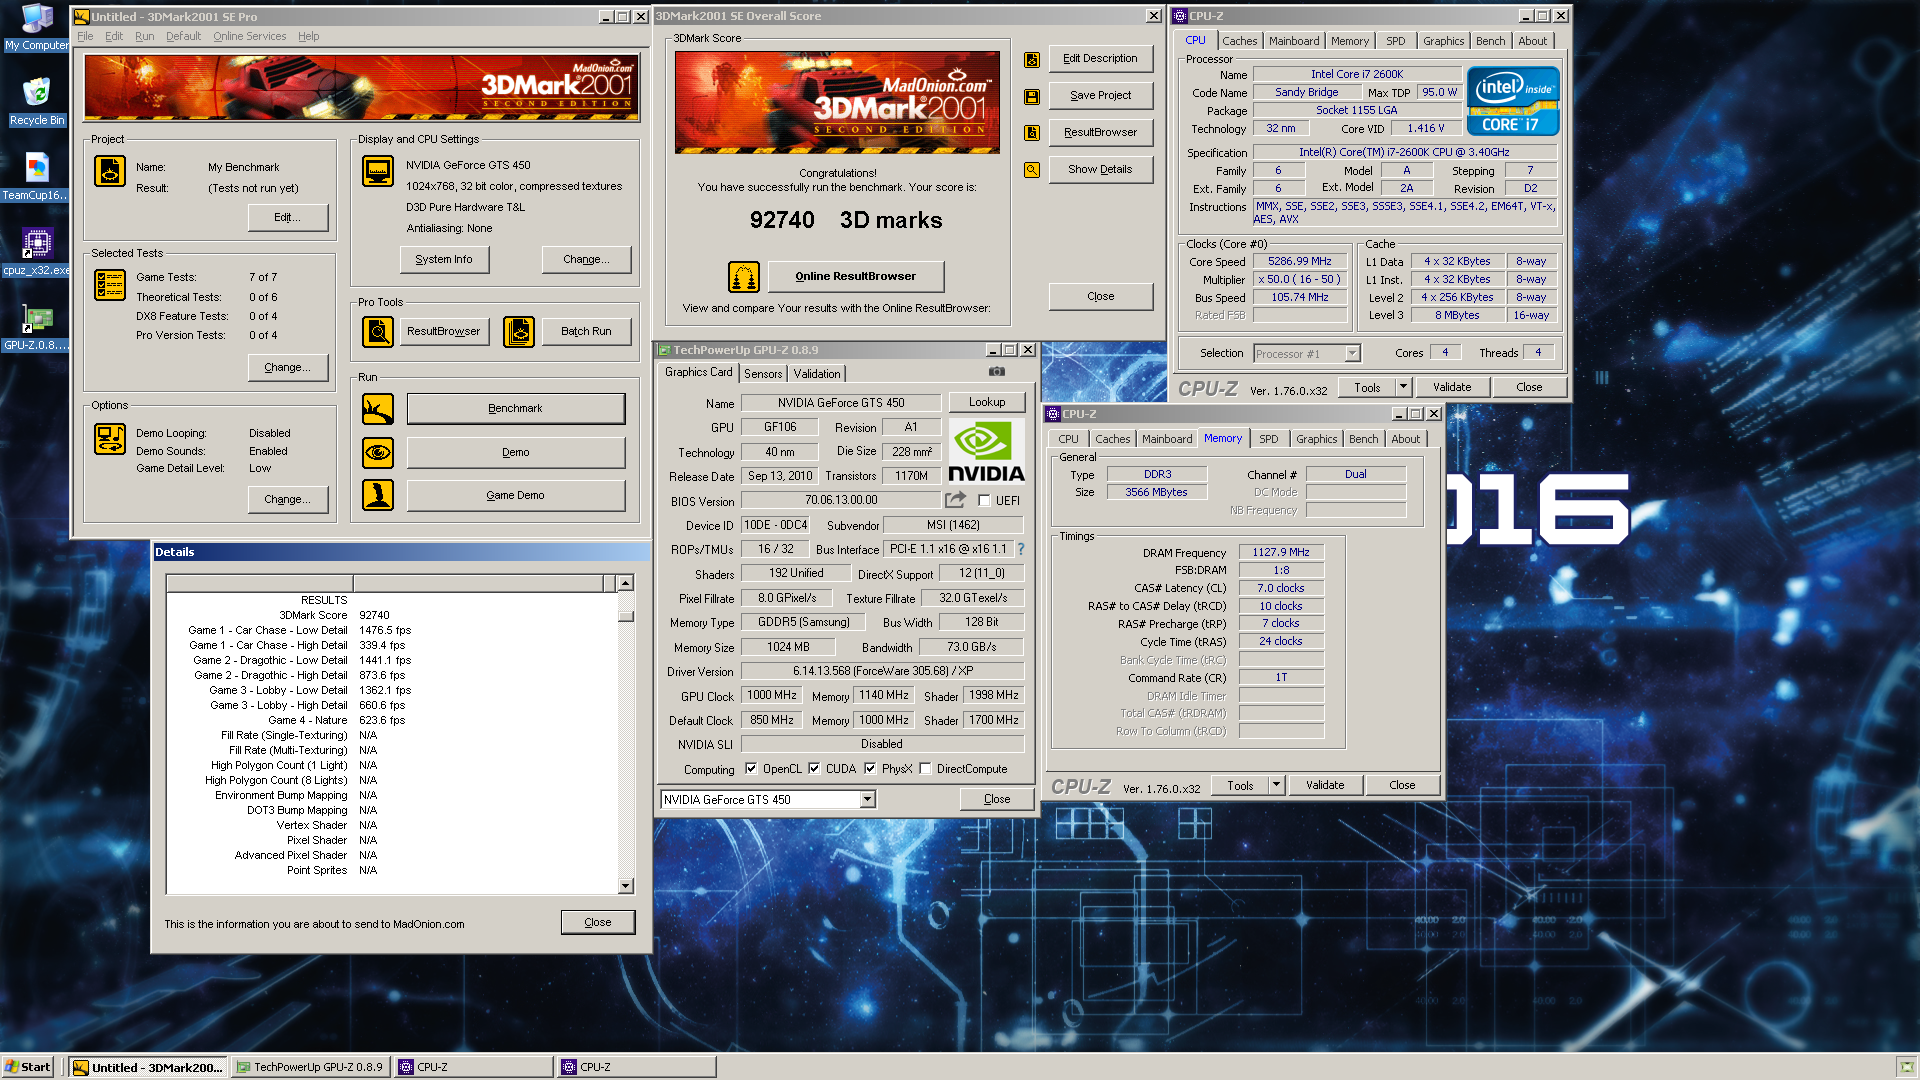The image size is (1920, 1080).
Task: Open the File menu in 3DMark2001
Action: (x=85, y=36)
